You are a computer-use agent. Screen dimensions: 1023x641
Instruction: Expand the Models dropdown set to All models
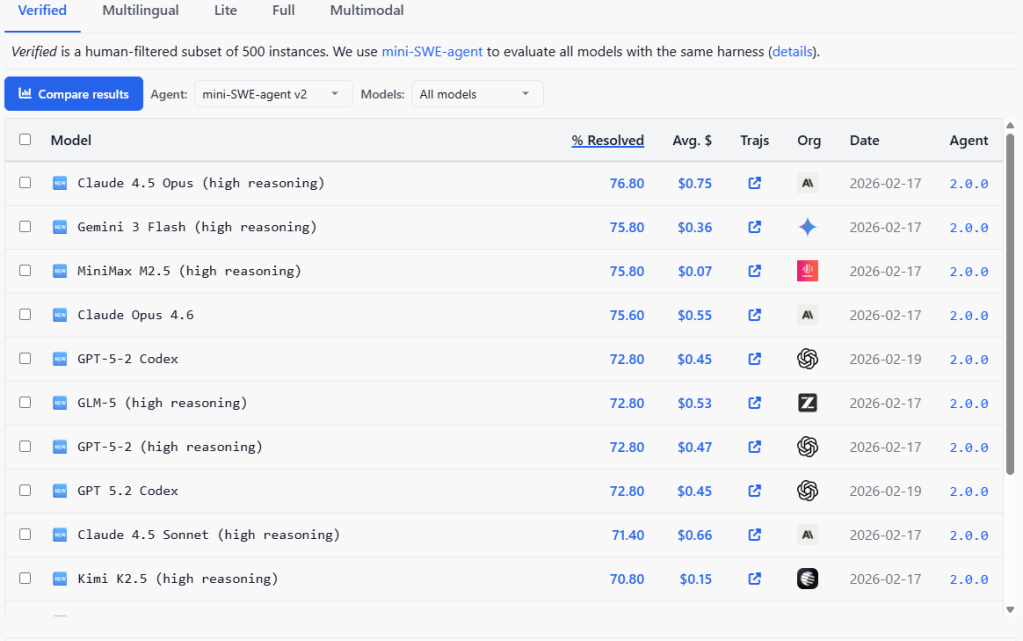click(x=476, y=94)
